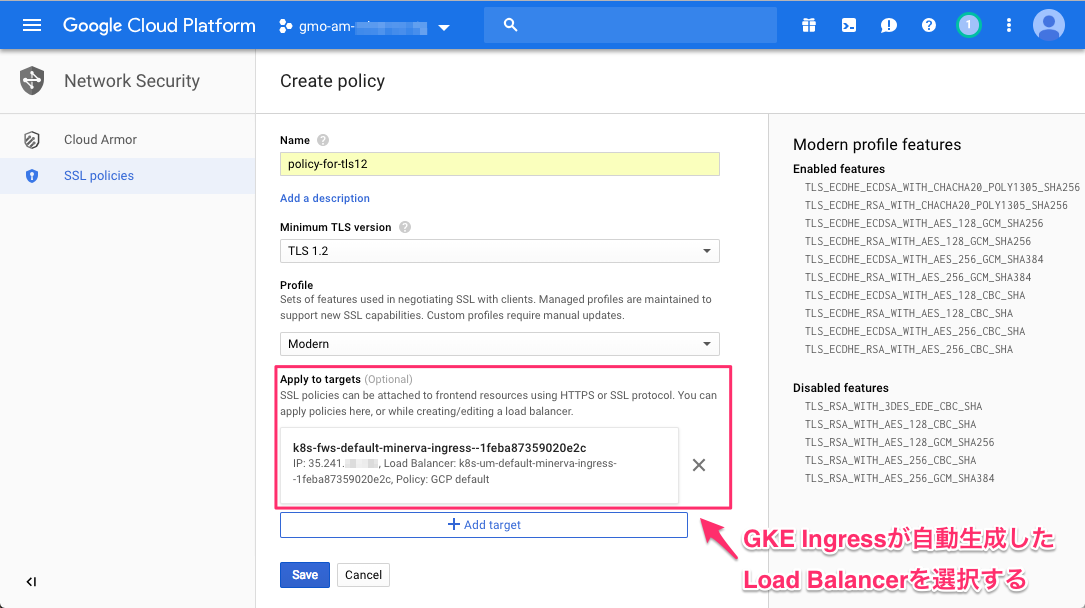
Task: Open the feedback alert icon
Action: pos(888,25)
